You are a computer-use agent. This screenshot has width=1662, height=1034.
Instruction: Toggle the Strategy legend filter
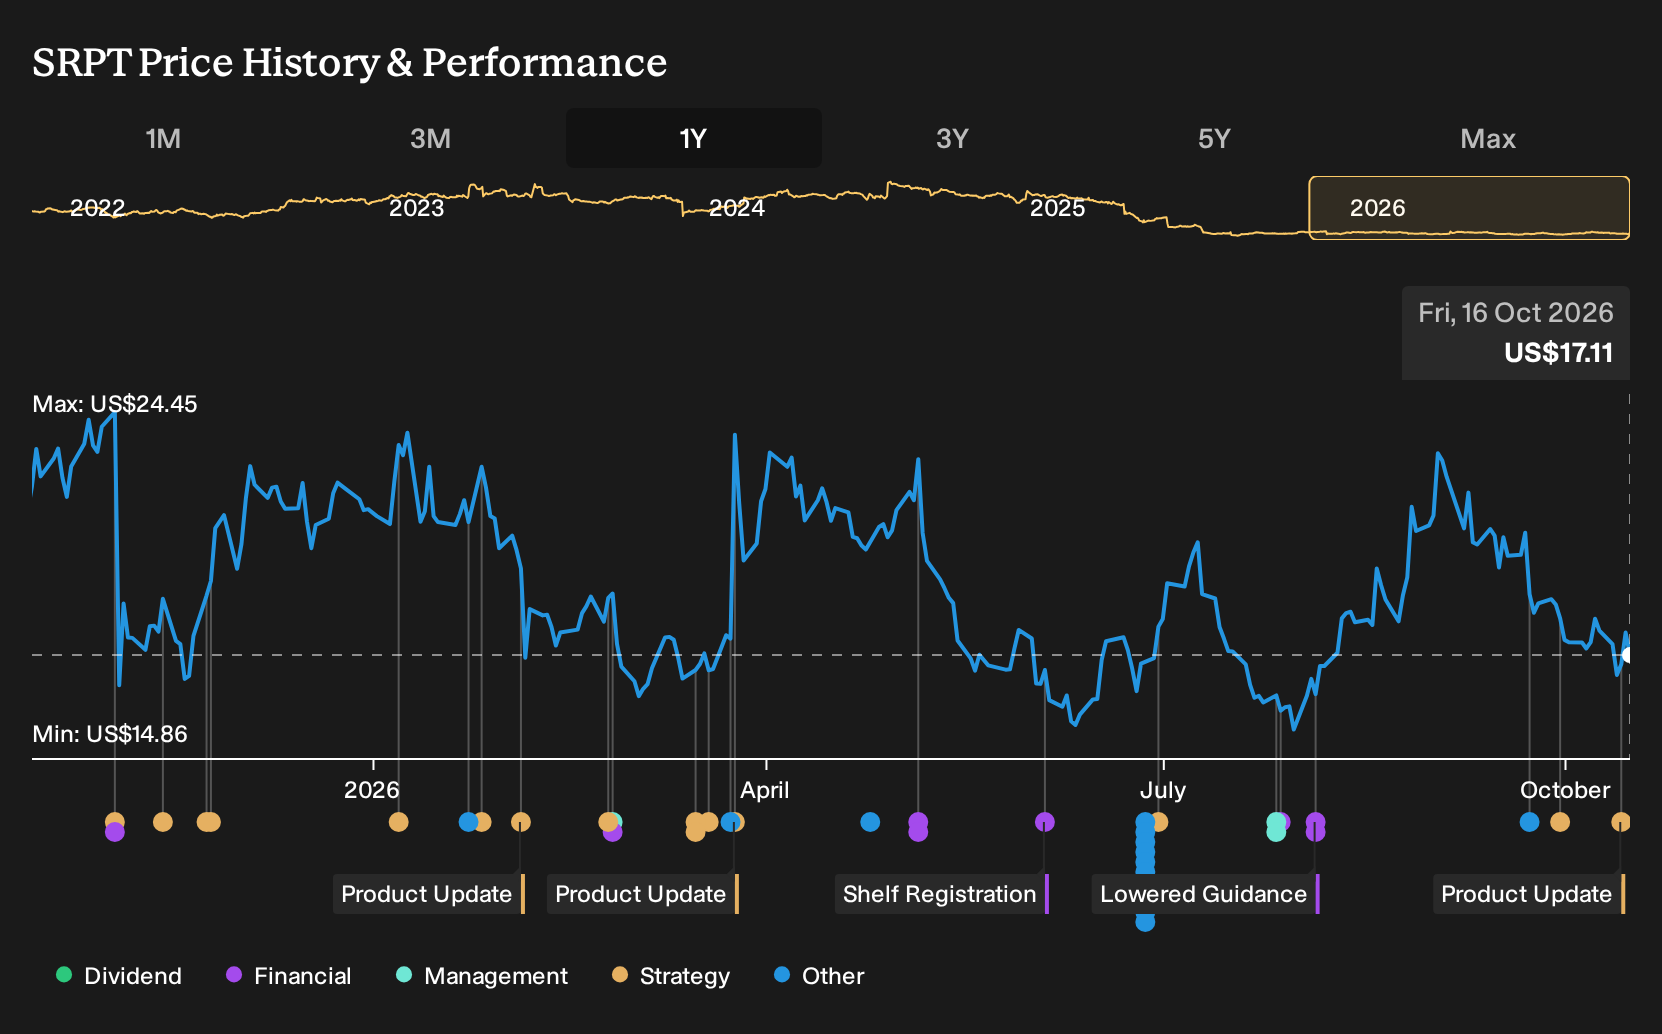(x=671, y=976)
